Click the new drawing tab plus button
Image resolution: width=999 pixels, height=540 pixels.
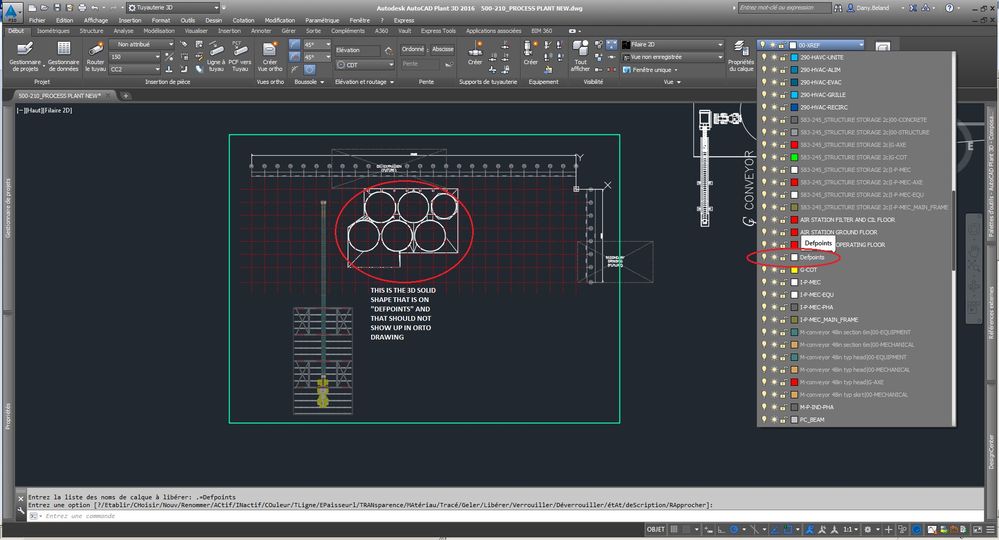pyautogui.click(x=126, y=96)
